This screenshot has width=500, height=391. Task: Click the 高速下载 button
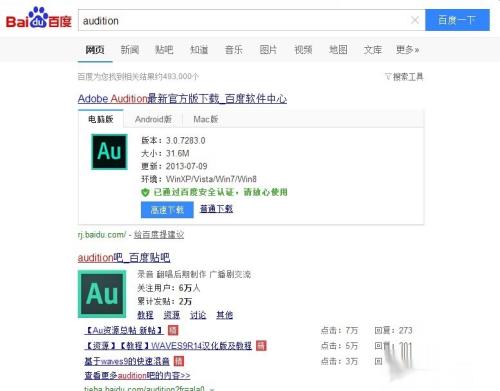tap(167, 210)
